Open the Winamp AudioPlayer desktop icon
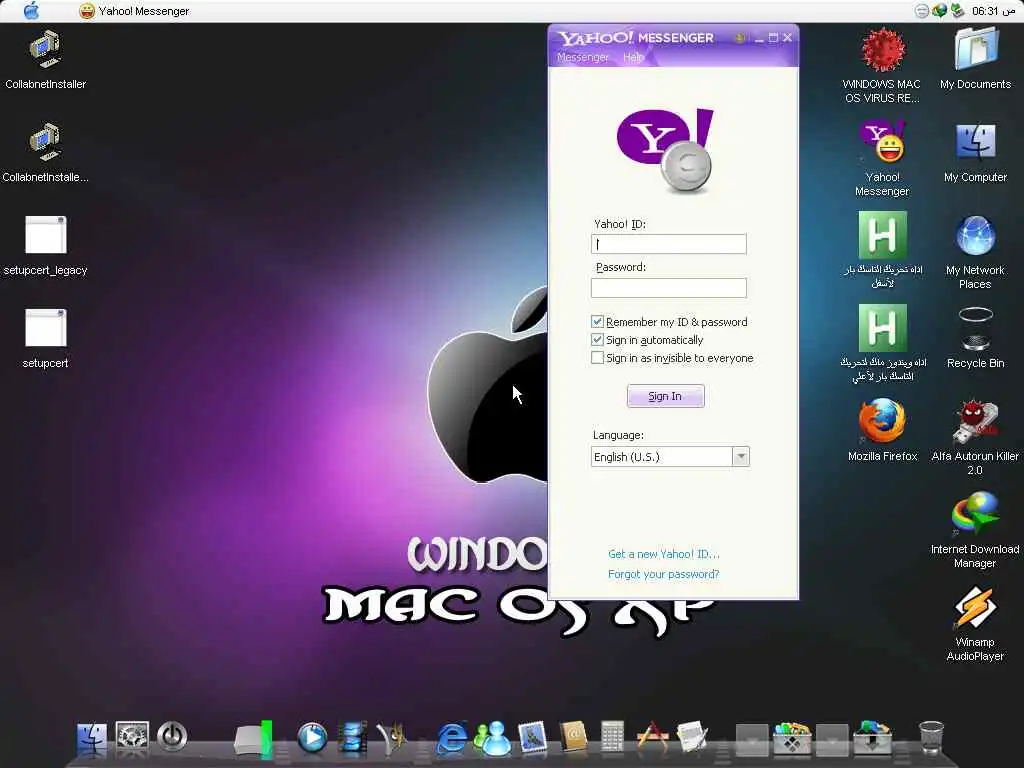This screenshot has height=768, width=1024. click(x=976, y=624)
